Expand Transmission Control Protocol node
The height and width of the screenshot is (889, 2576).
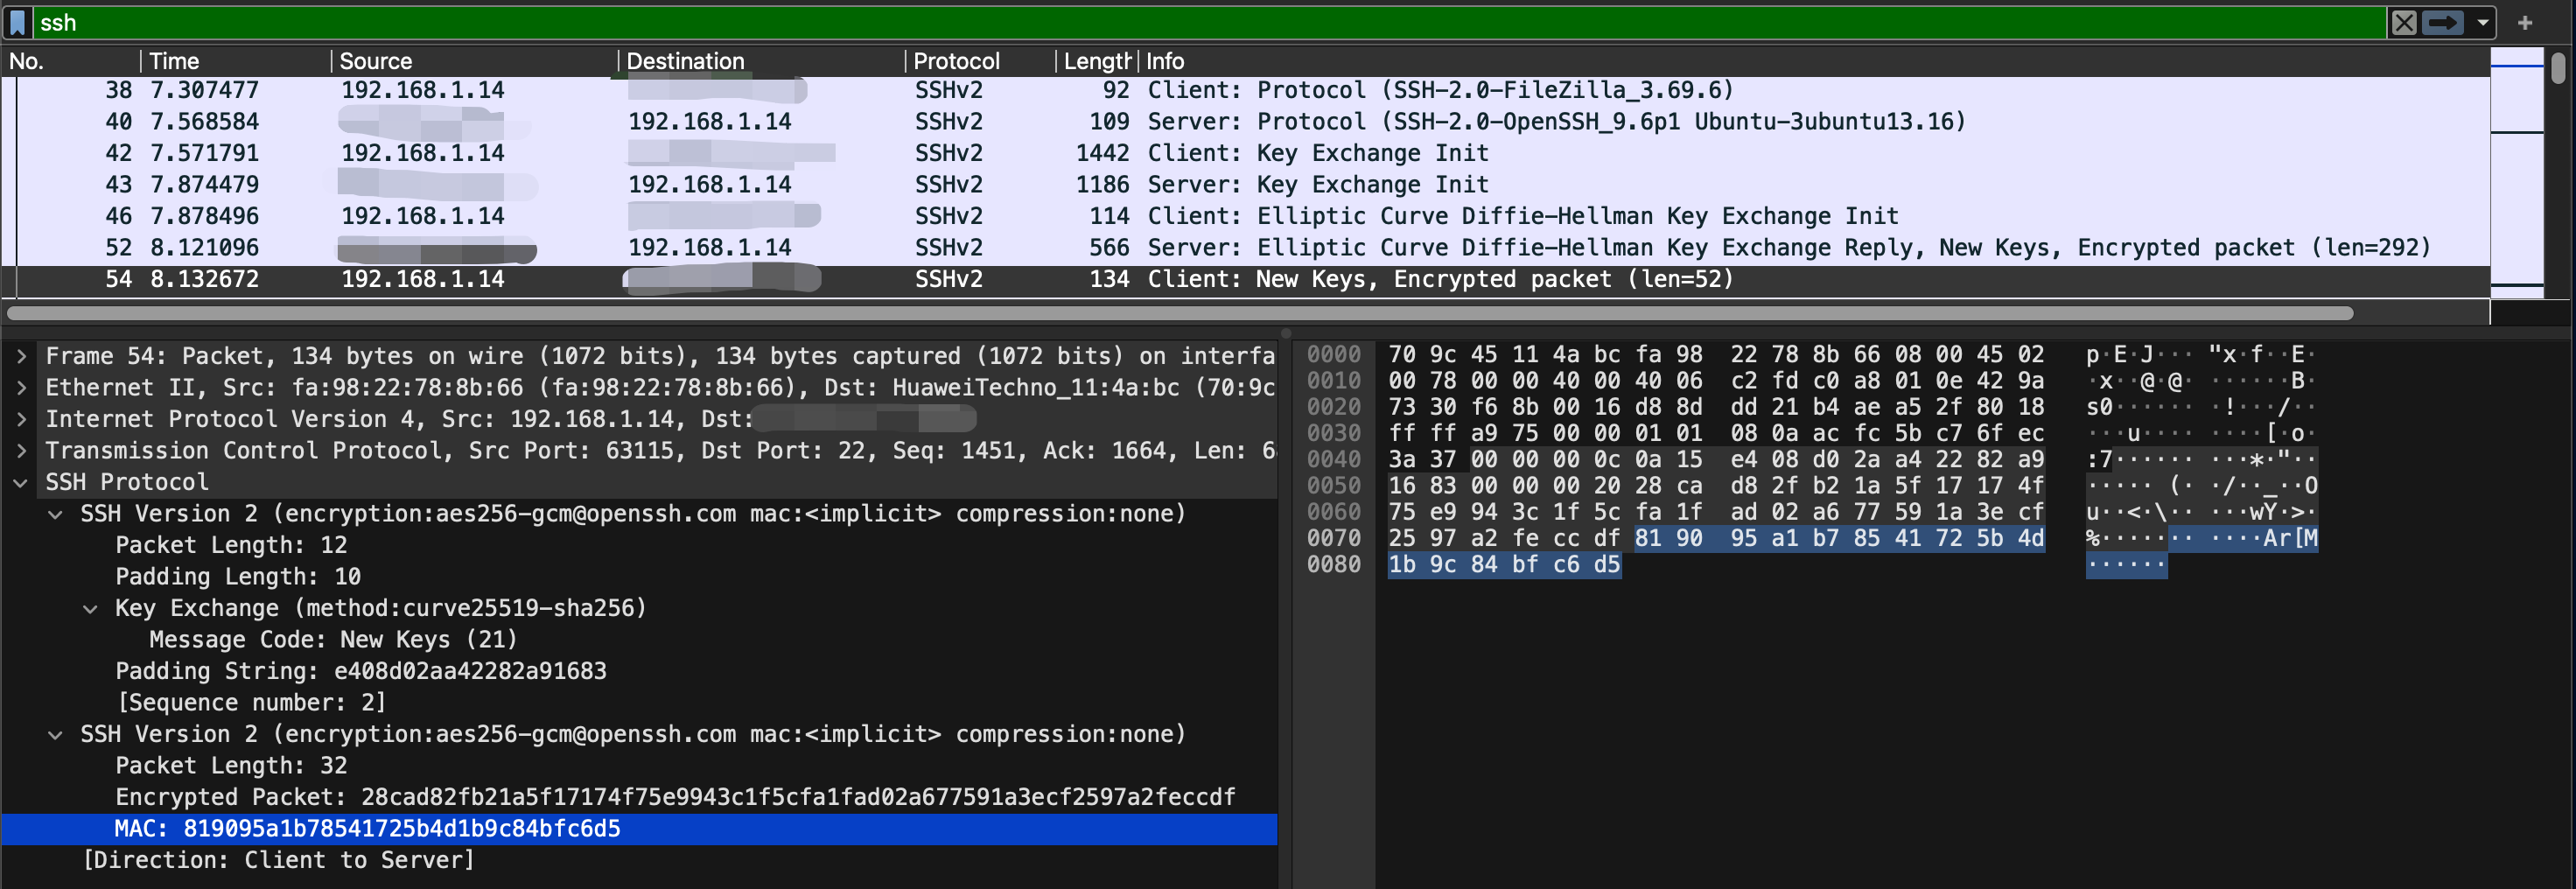[21, 451]
